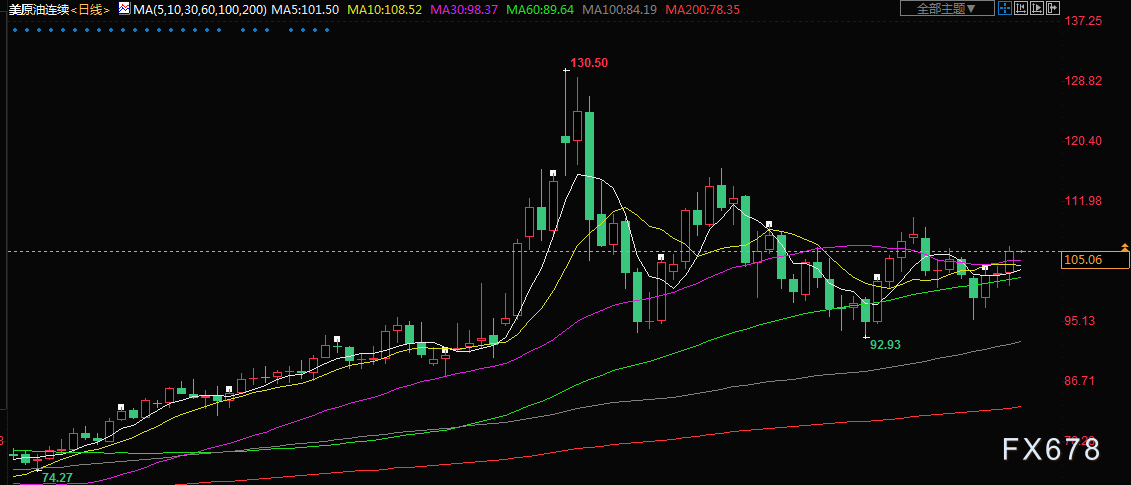
Task: Open the MA indicator chart icon
Action: [x=125, y=9]
